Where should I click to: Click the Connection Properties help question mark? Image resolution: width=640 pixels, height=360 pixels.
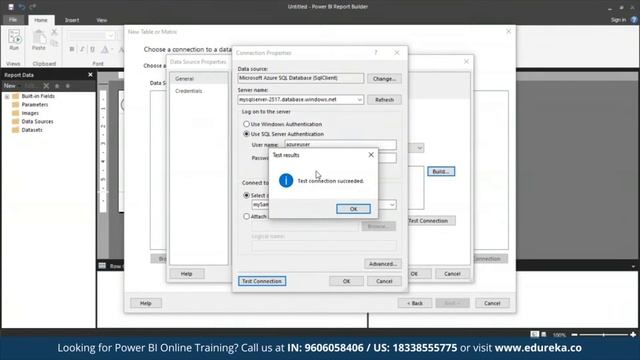[376, 53]
